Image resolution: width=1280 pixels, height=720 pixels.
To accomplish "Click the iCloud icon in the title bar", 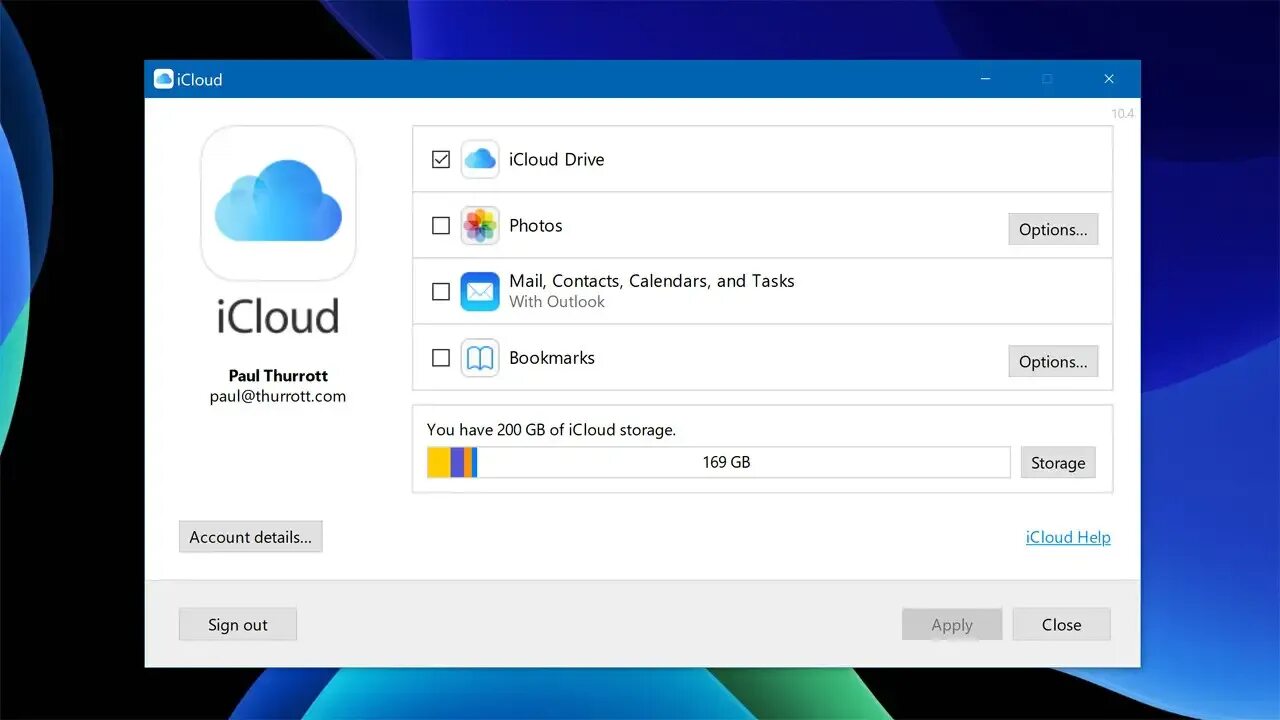I will pyautogui.click(x=163, y=78).
